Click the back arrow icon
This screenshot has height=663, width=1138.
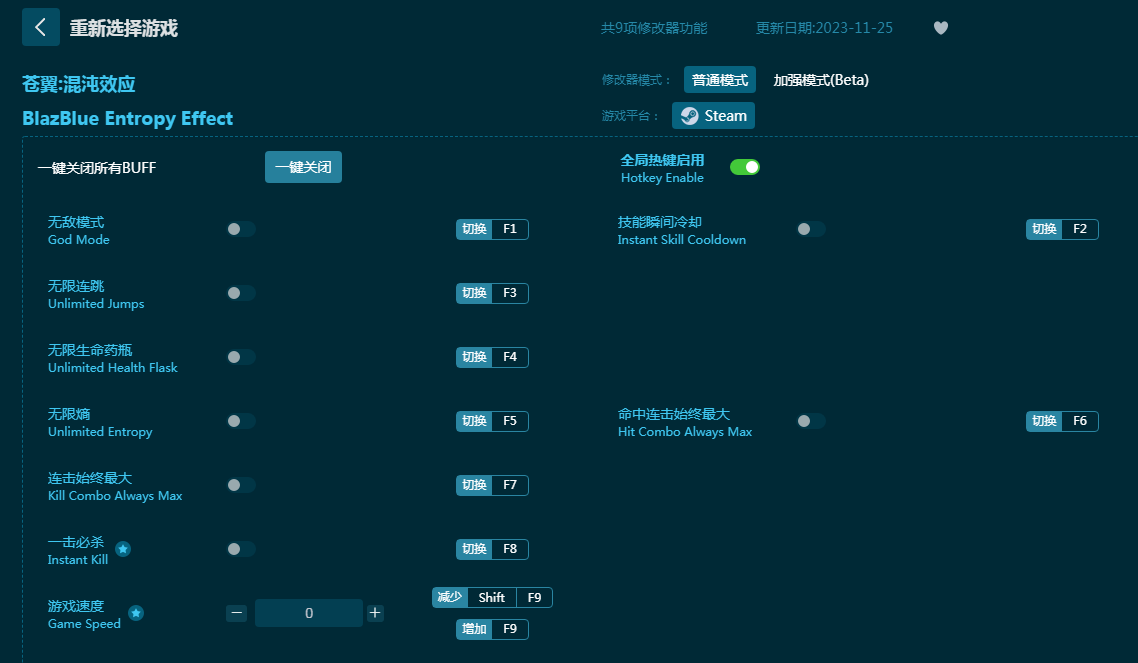(41, 28)
